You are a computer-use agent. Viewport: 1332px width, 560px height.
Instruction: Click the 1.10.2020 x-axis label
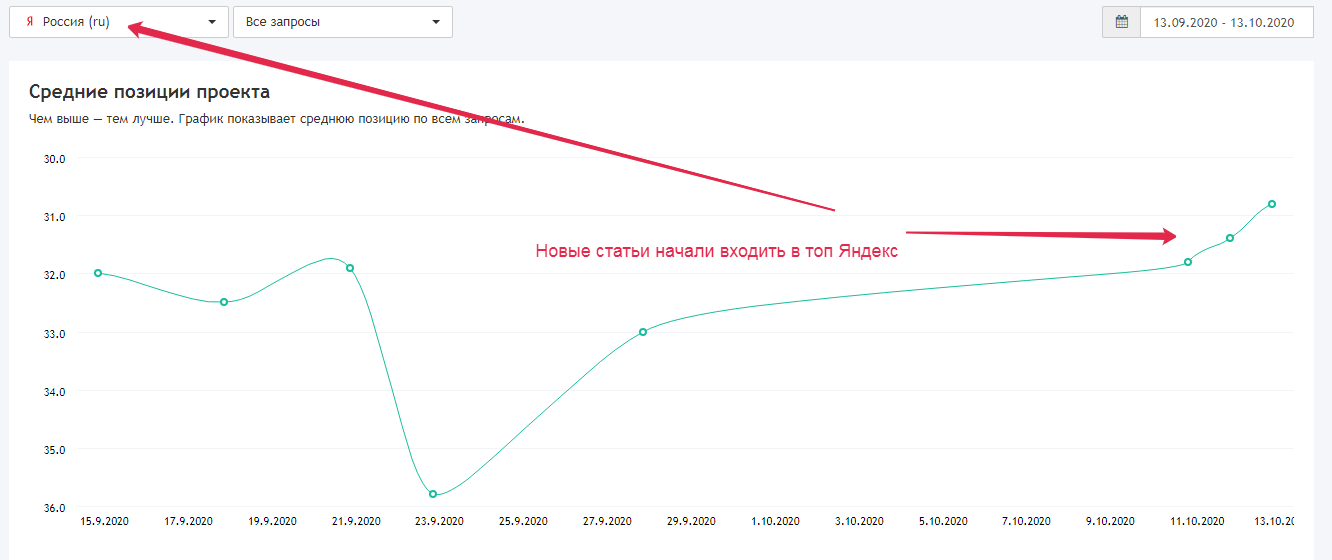point(775,521)
